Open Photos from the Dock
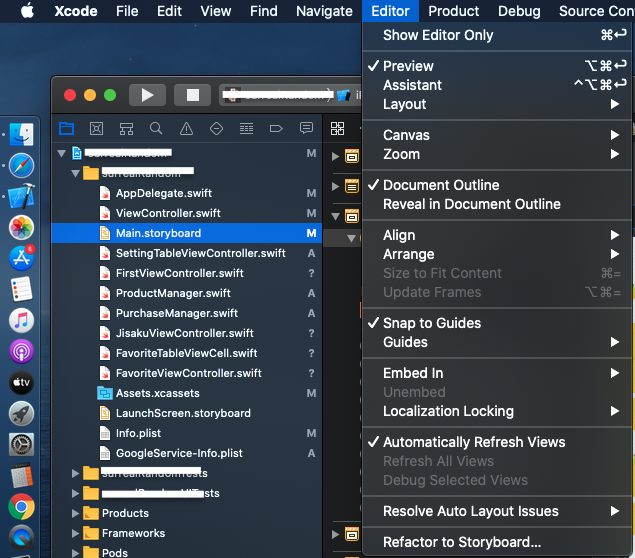 [21, 227]
